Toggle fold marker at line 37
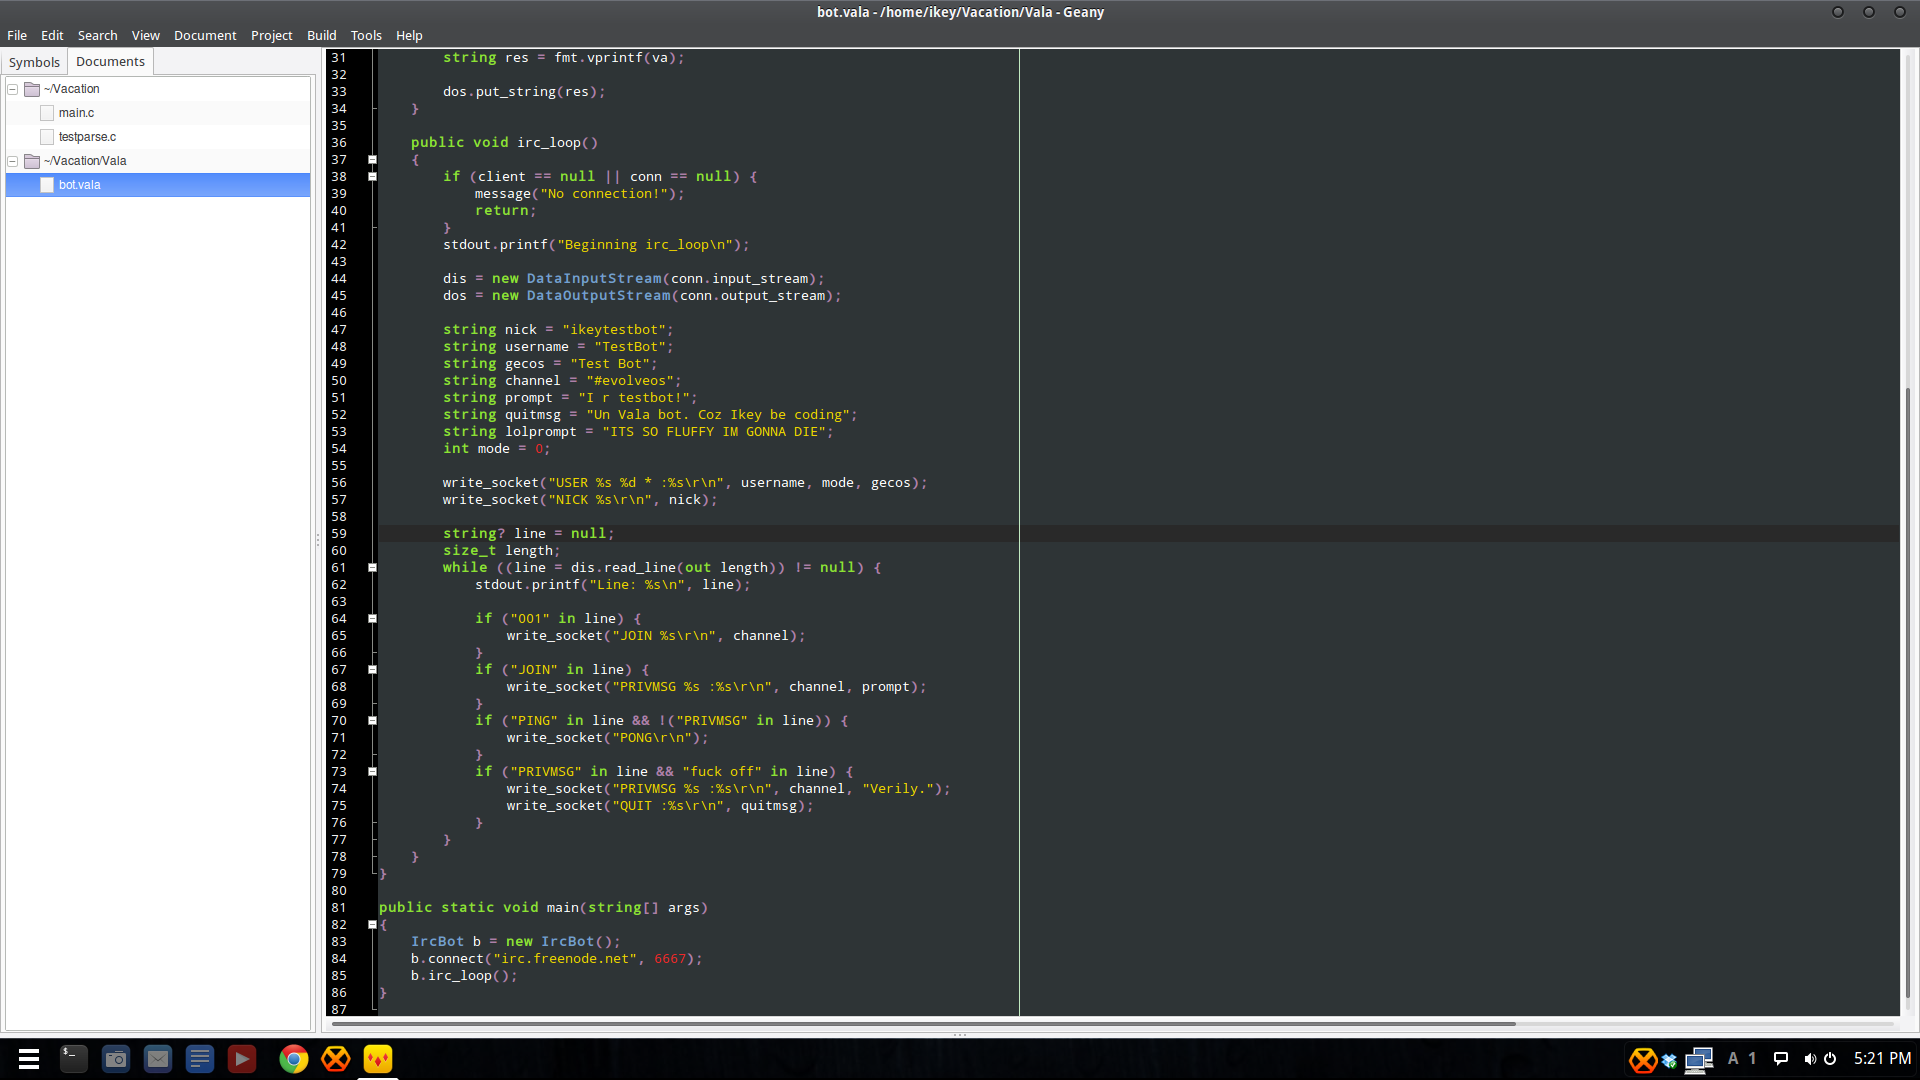The width and height of the screenshot is (1920, 1080). [x=372, y=160]
